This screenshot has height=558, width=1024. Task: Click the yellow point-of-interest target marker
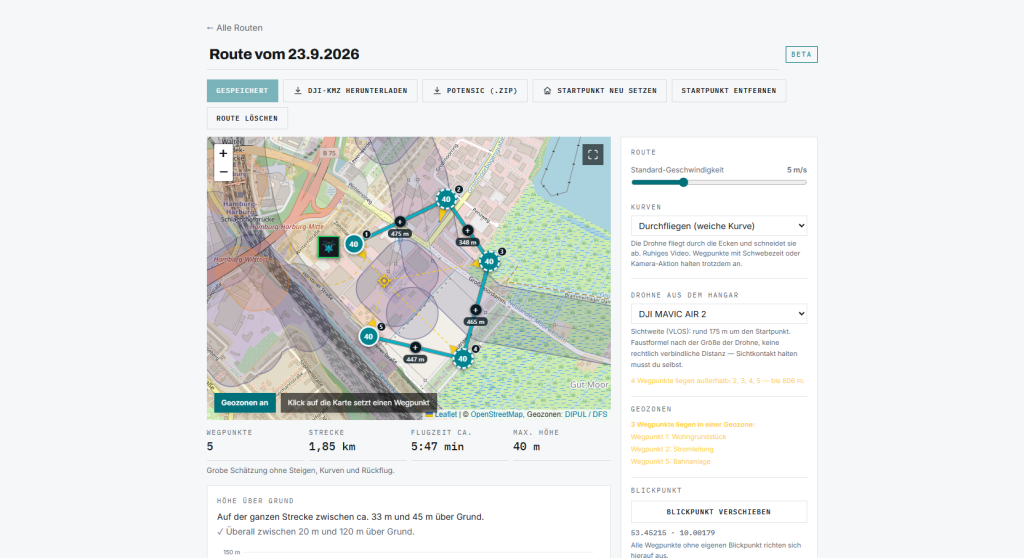click(x=384, y=281)
